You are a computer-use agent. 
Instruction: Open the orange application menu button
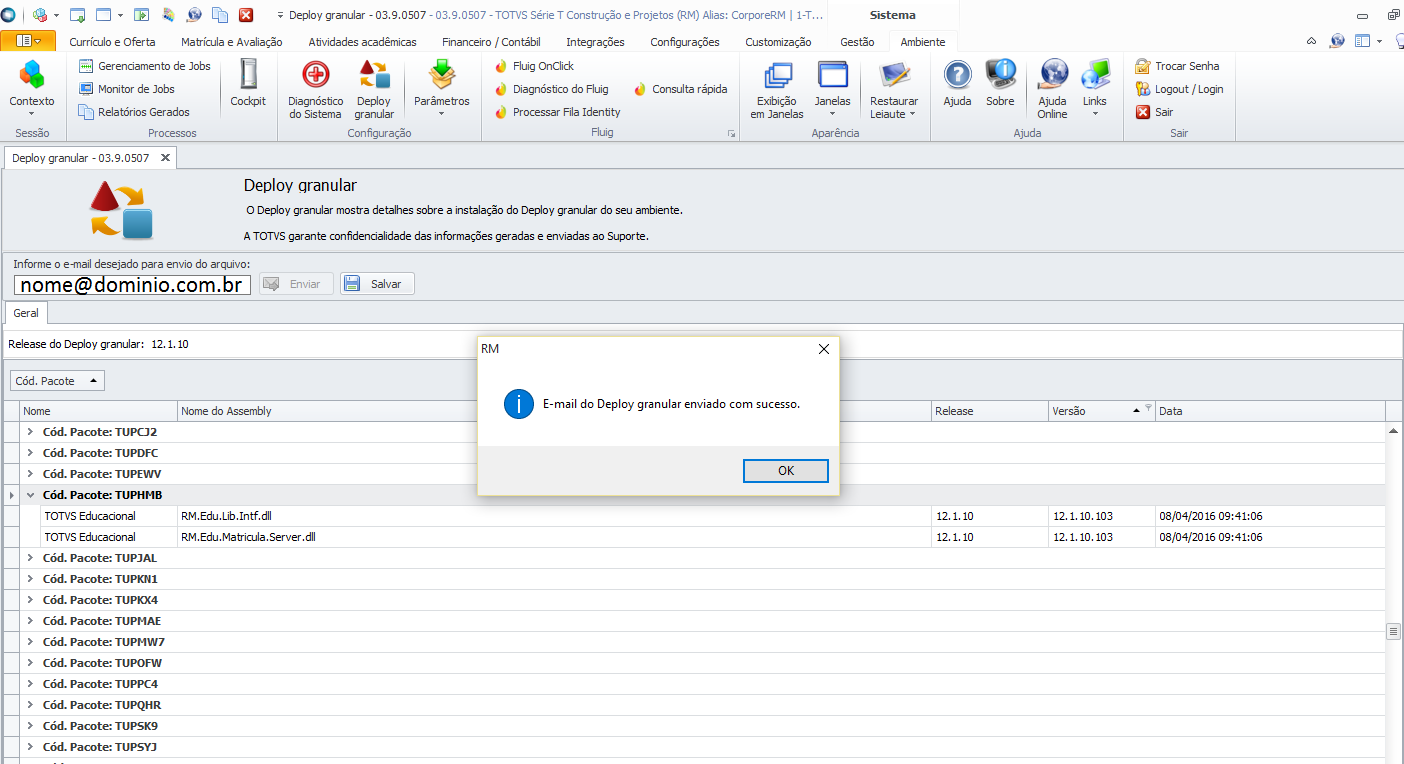click(x=28, y=41)
